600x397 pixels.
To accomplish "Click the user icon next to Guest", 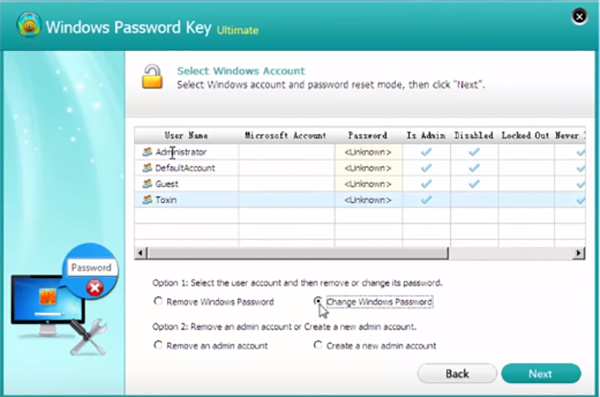I will pos(147,184).
